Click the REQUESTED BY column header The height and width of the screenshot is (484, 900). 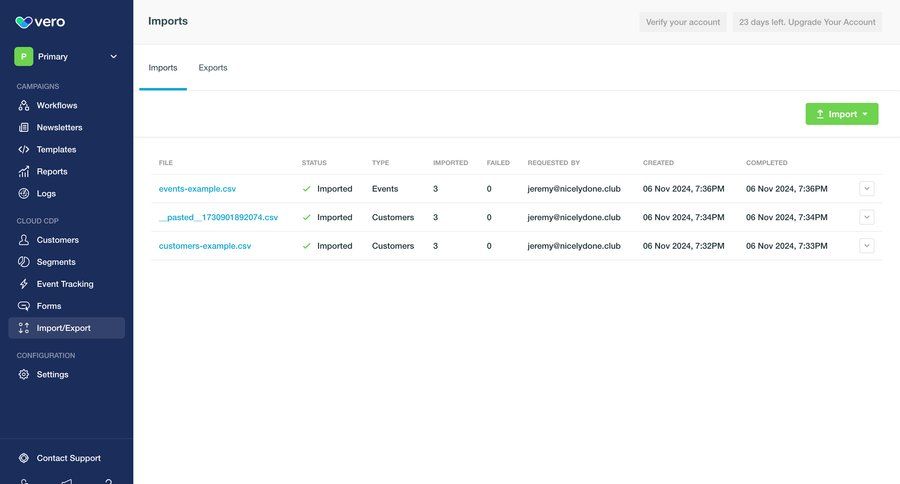554,163
